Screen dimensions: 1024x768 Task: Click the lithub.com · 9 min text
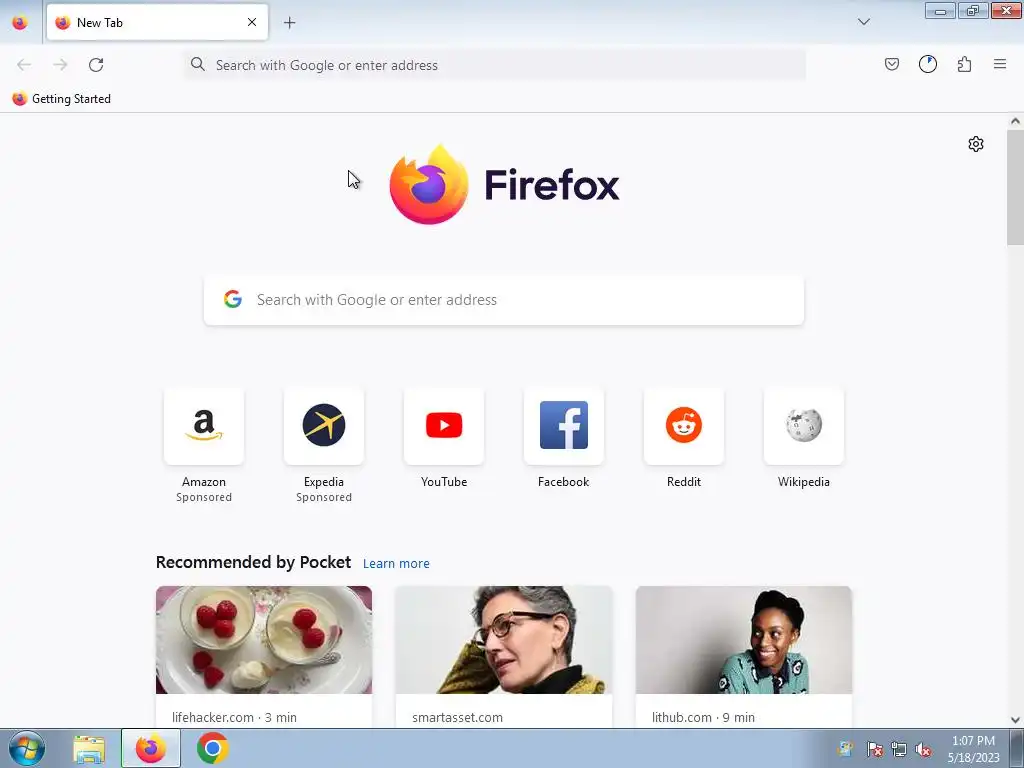pos(703,717)
